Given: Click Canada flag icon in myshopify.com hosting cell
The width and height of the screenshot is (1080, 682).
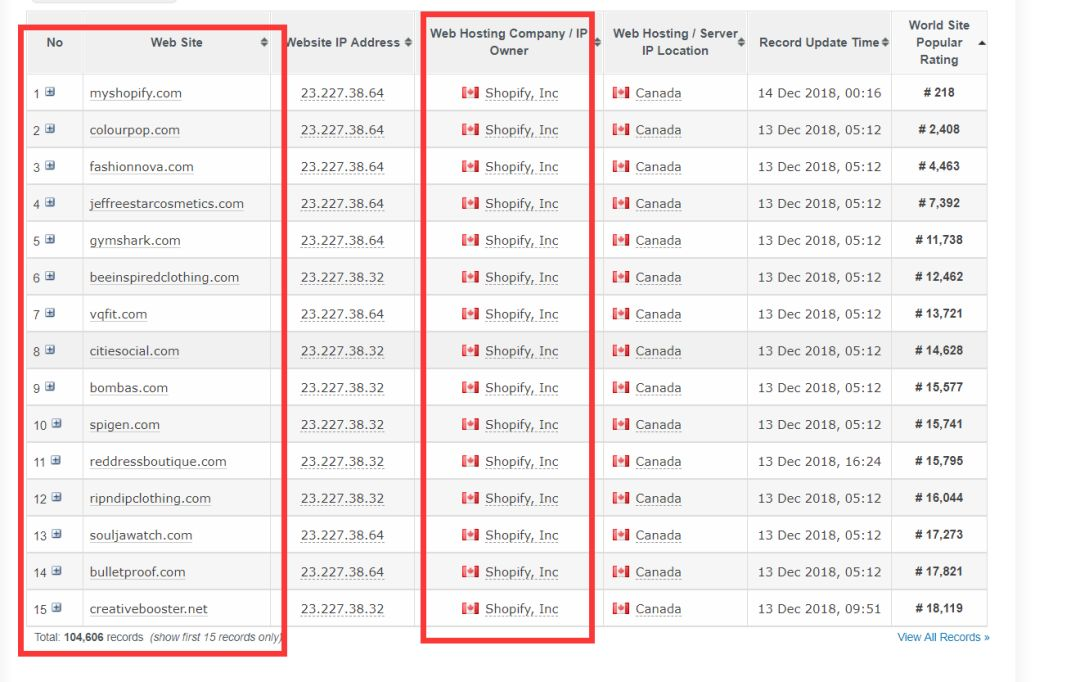Looking at the screenshot, I should coord(470,93).
